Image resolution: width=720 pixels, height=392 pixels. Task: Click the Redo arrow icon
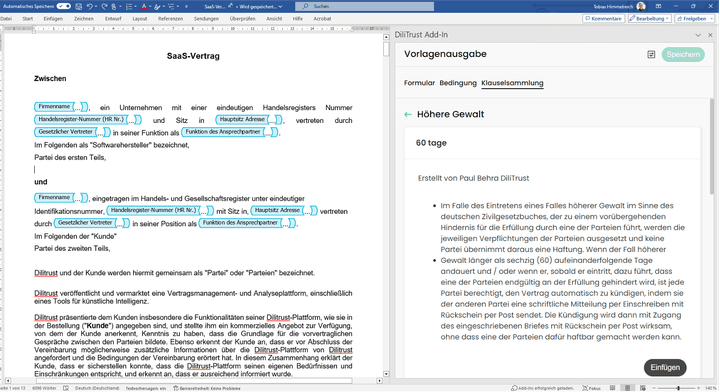(x=105, y=6)
